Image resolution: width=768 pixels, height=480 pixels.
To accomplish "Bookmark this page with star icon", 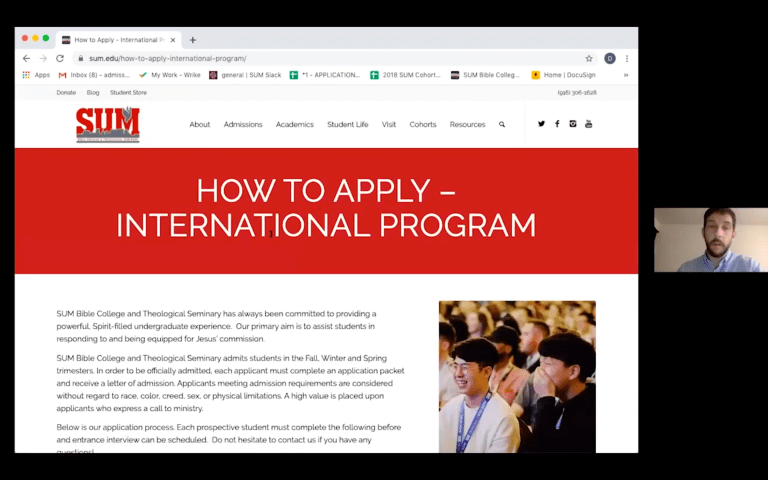I will point(589,59).
